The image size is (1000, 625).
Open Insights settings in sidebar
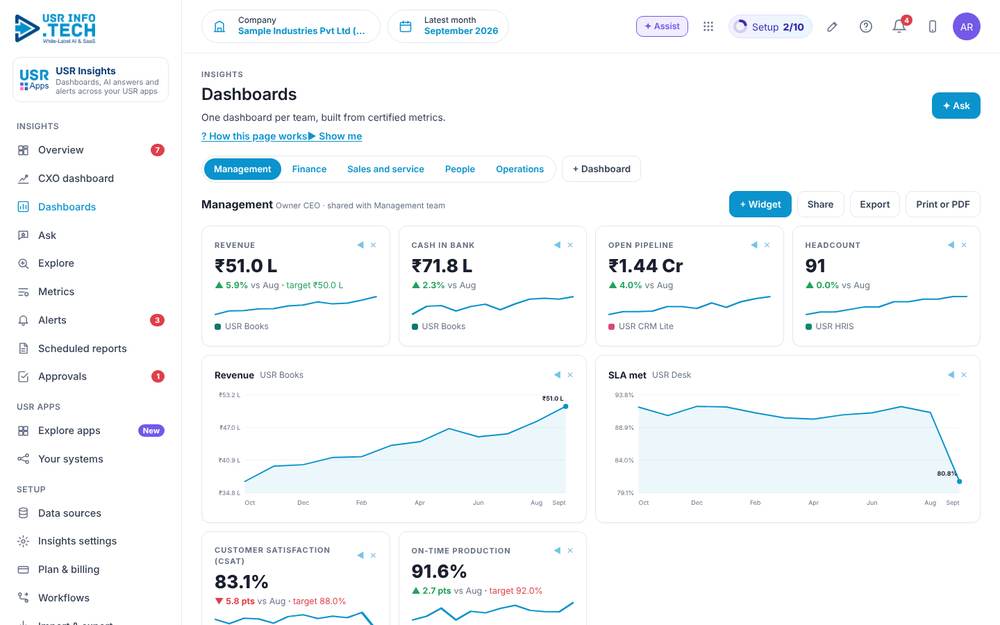coord(91,541)
